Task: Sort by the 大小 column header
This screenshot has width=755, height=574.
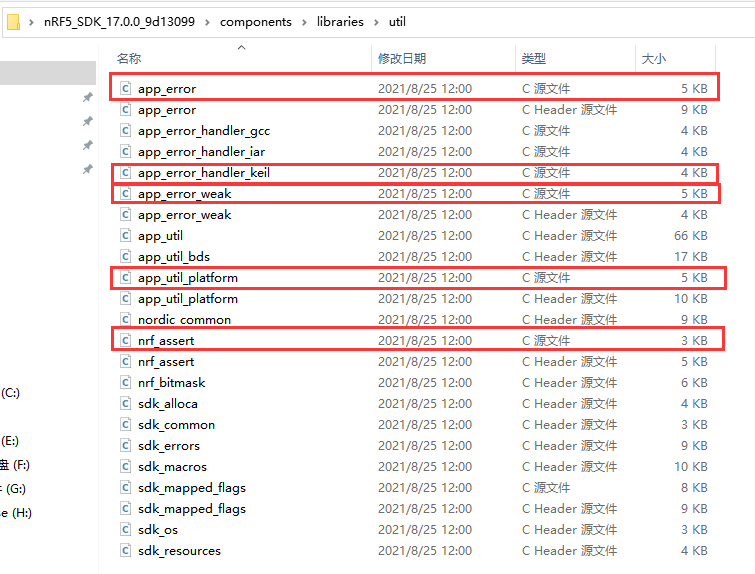Action: [654, 59]
